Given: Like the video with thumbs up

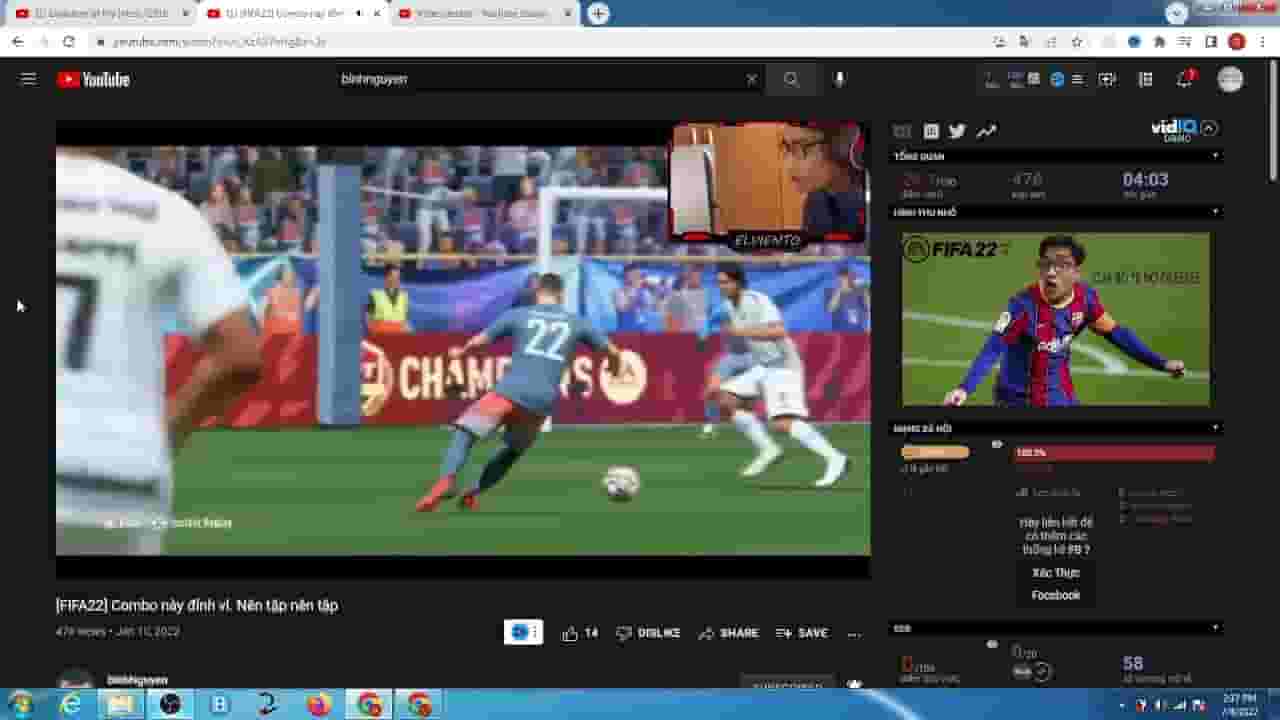Looking at the screenshot, I should coord(580,633).
